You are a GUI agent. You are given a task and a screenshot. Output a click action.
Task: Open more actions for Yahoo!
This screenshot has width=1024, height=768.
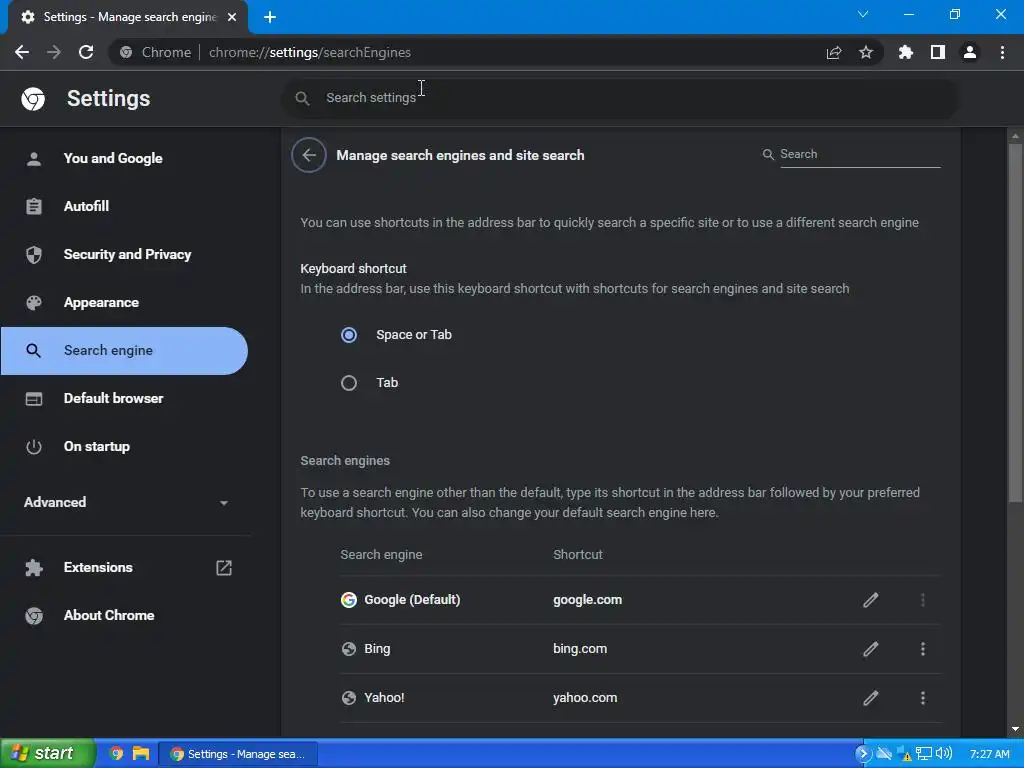[923, 697]
